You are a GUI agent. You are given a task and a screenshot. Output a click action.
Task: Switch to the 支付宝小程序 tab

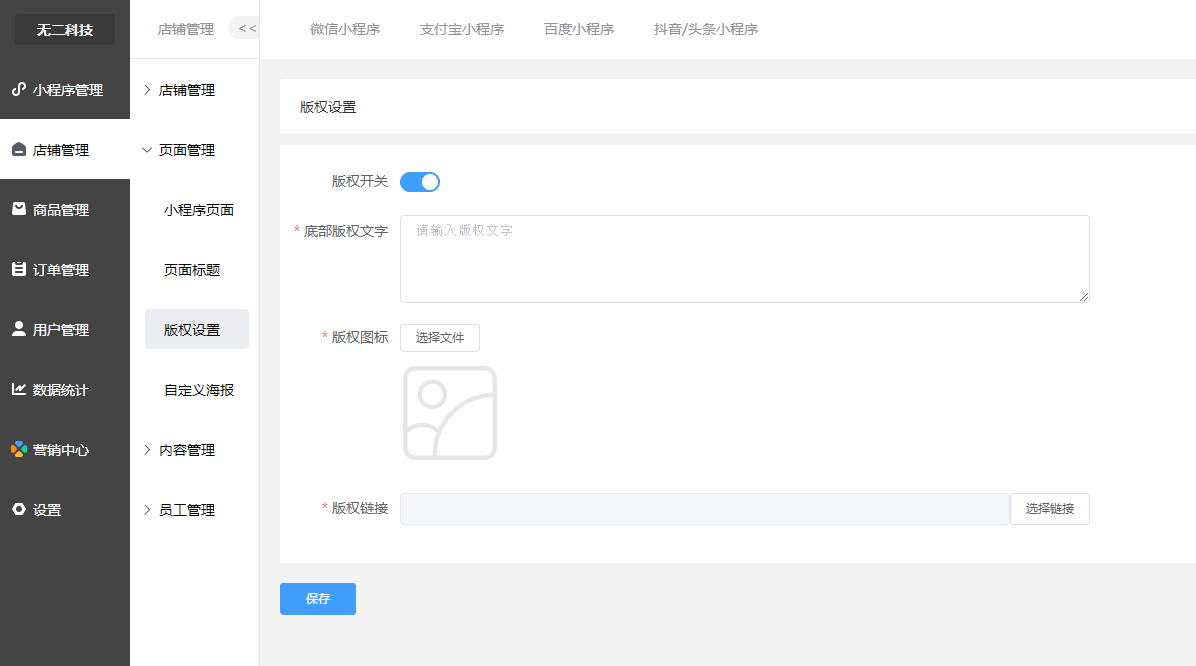pyautogui.click(x=461, y=29)
